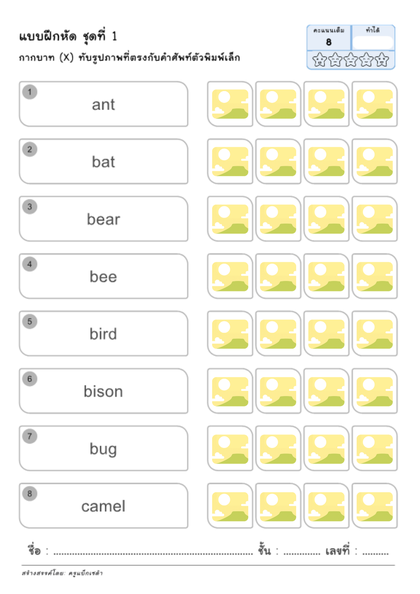Click the number 5 badge icon
The width and height of the screenshot is (420, 594).
coord(30,322)
